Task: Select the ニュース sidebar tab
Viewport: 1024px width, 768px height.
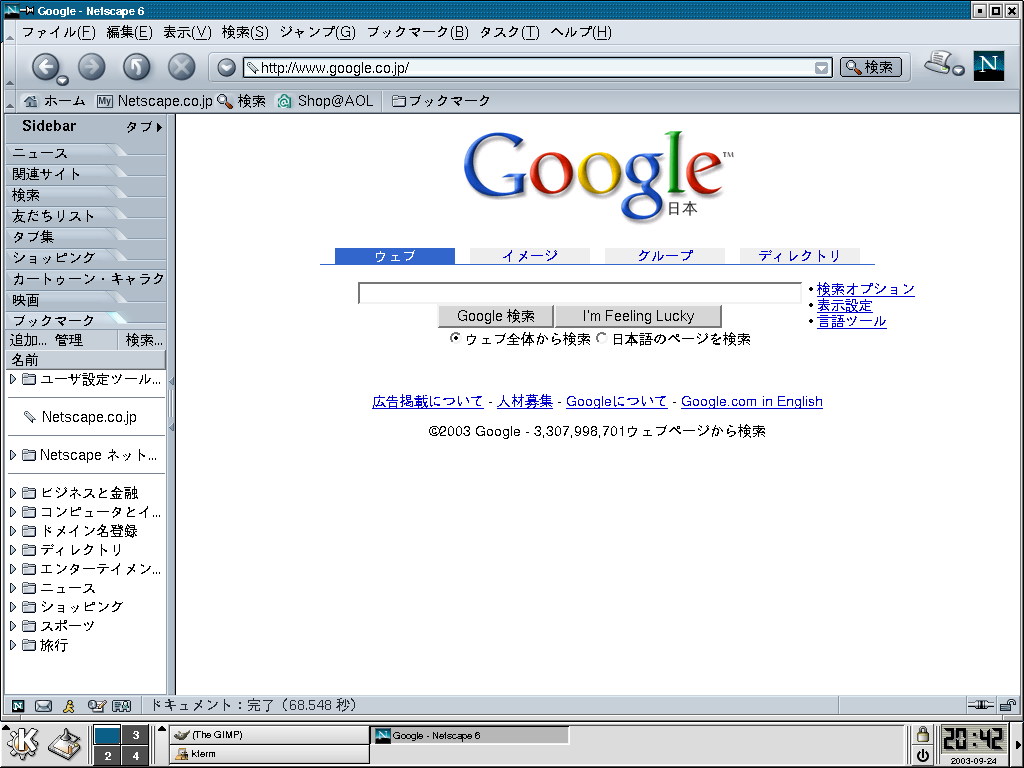Action: [40, 153]
